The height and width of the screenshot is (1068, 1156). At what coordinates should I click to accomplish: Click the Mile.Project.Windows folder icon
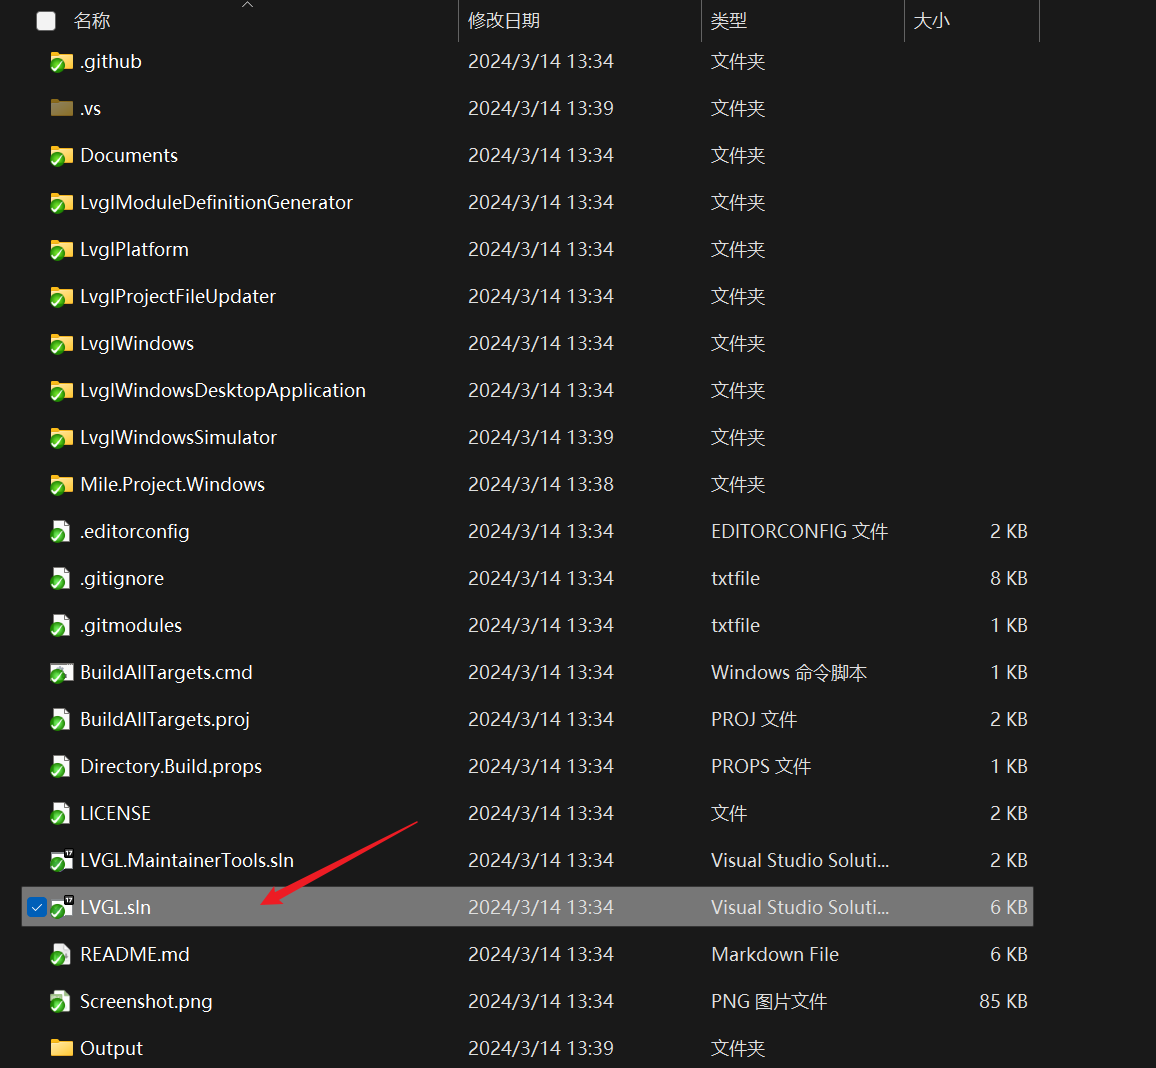tap(61, 484)
